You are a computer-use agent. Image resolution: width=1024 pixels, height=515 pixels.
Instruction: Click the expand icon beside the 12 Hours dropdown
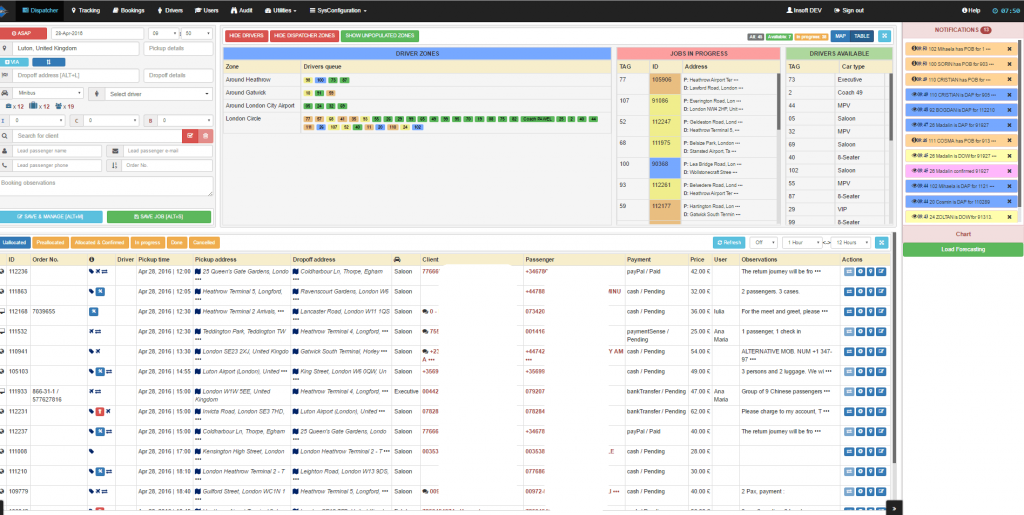coord(882,242)
